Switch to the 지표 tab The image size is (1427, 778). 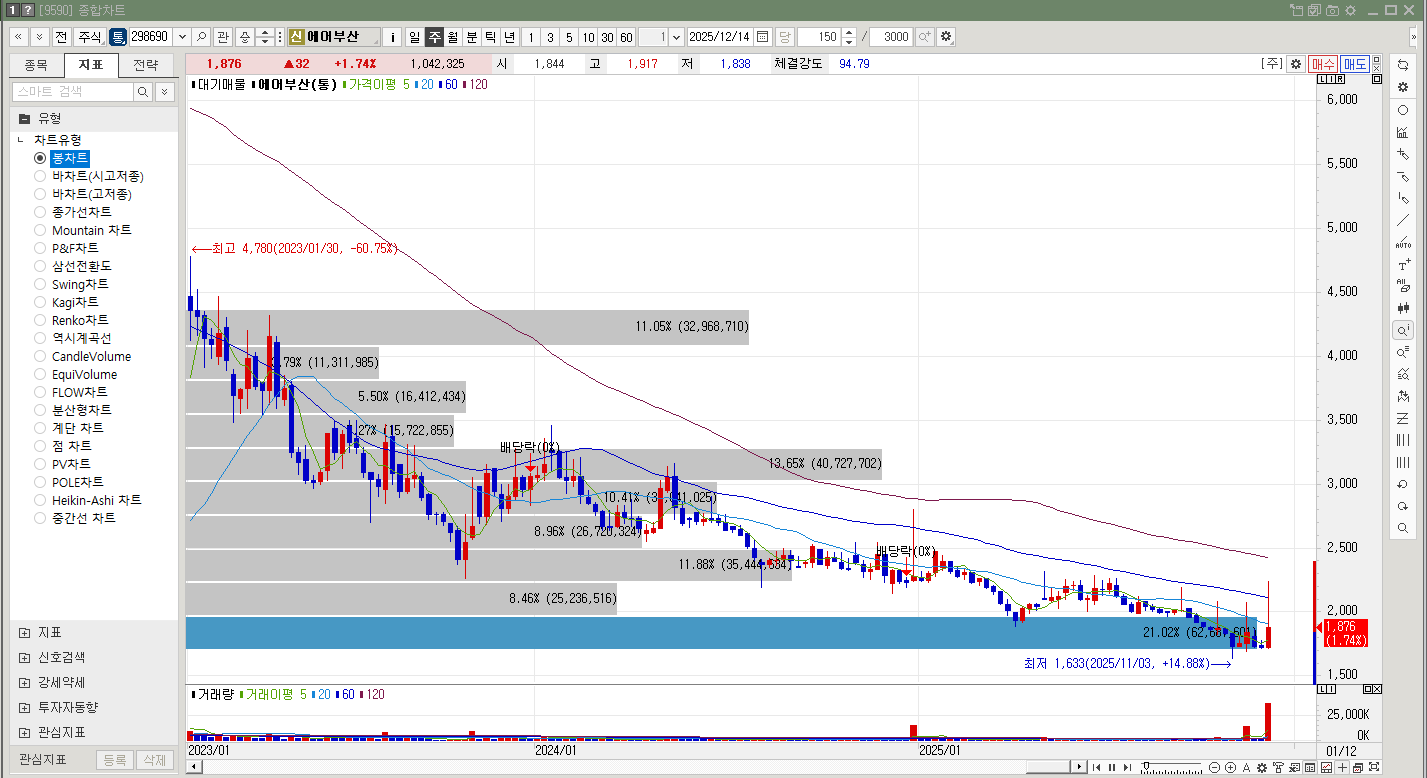(x=90, y=65)
